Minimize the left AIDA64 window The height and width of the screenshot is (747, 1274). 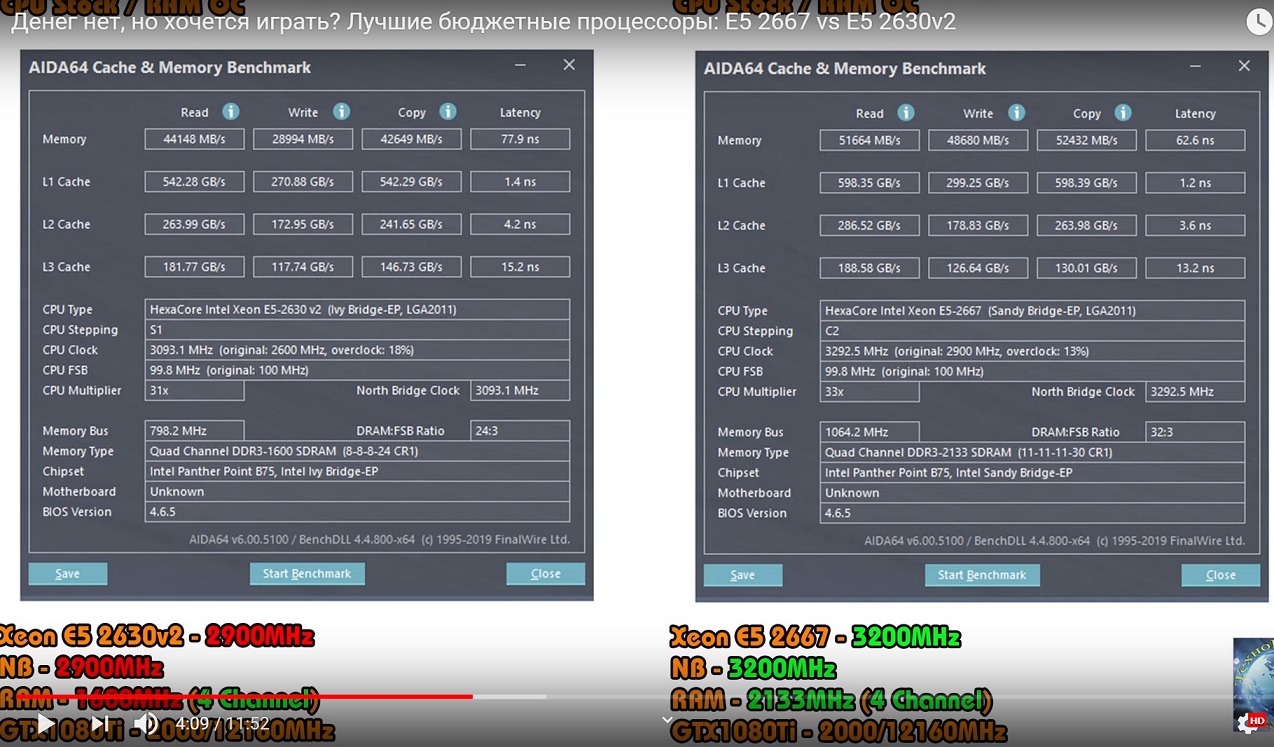522,65
